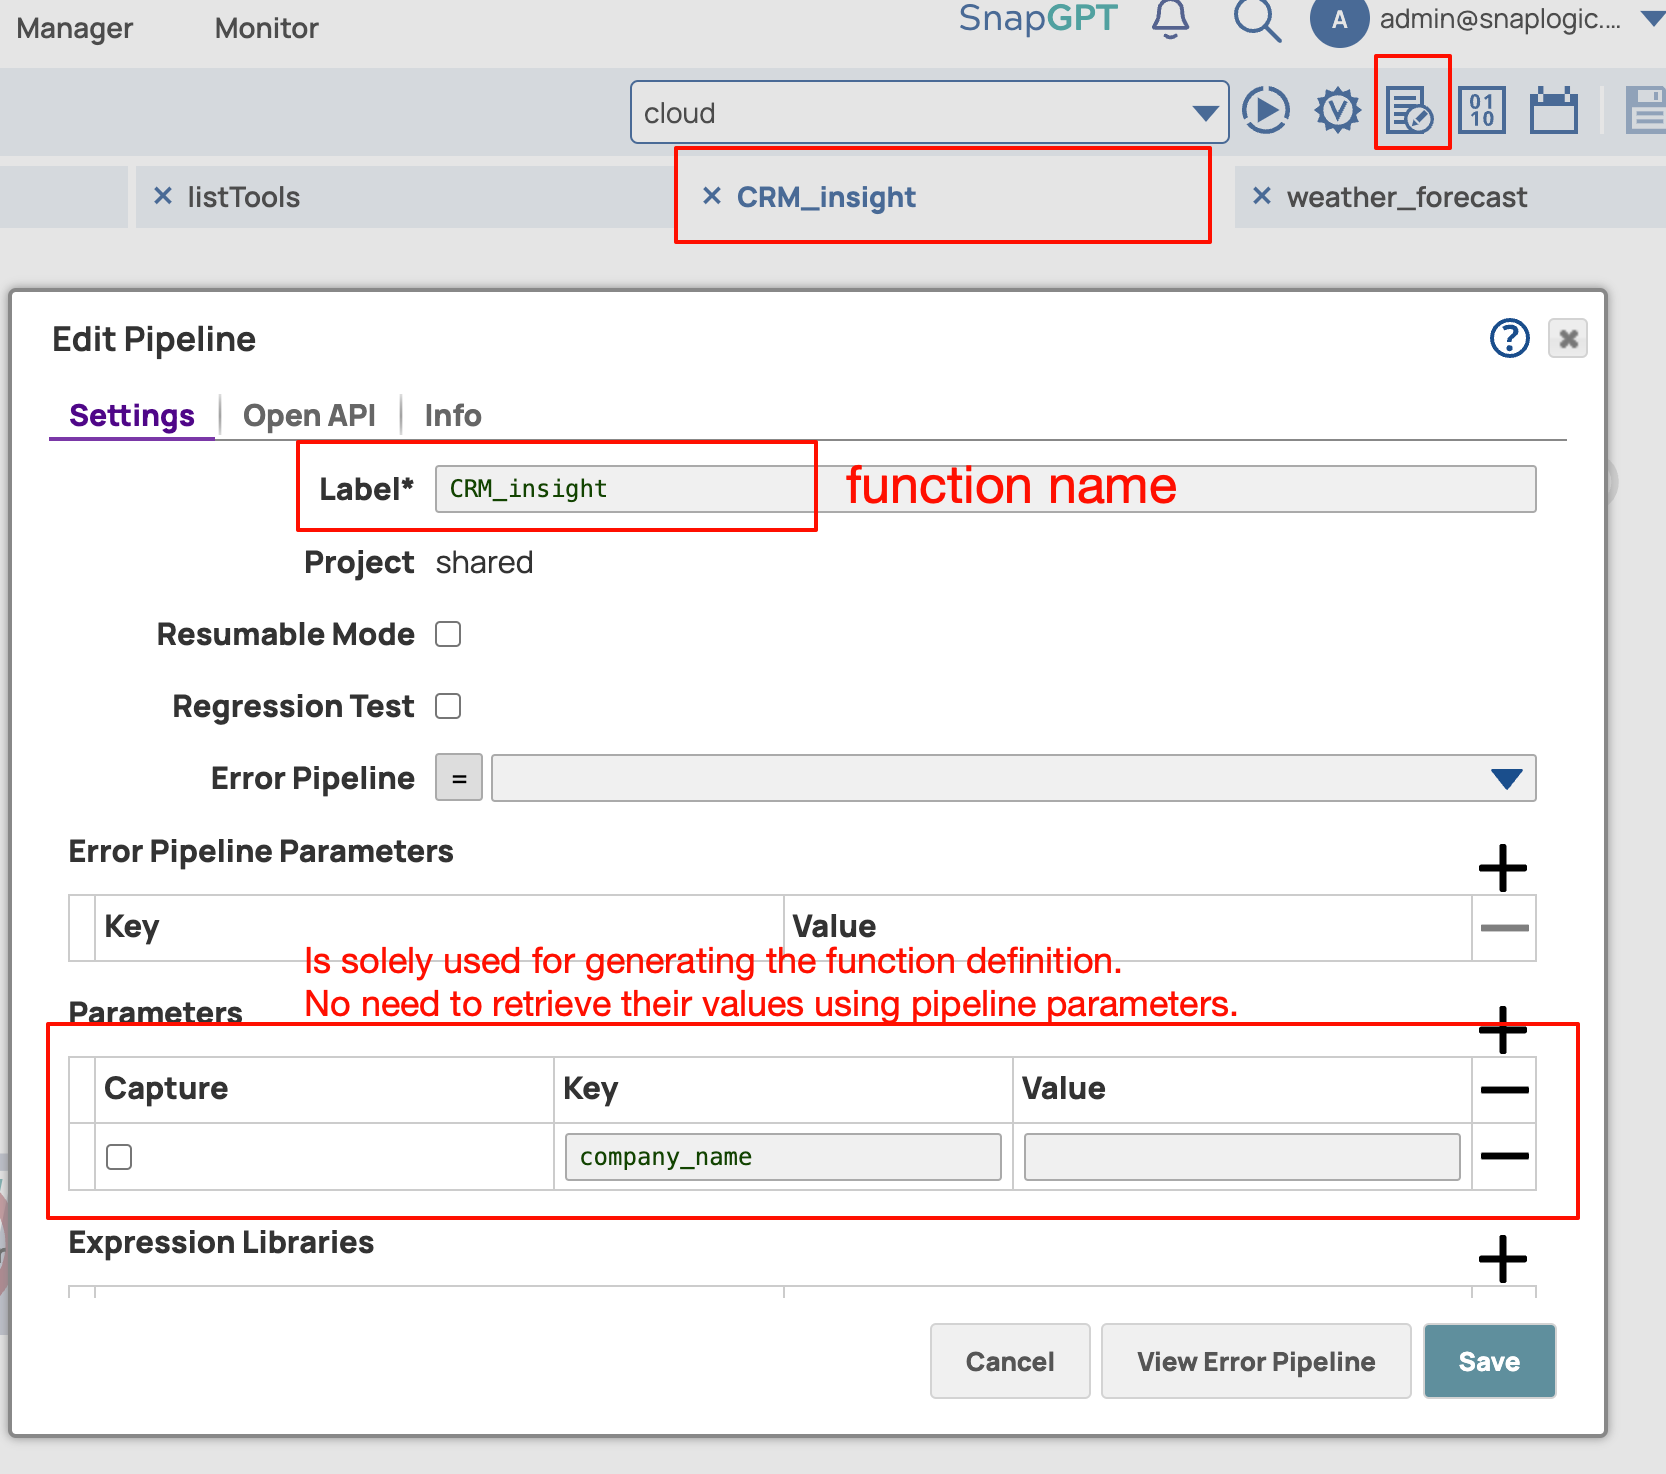1666x1474 pixels.
Task: Open the Edit Pipeline Properties icon
Action: pyautogui.click(x=1410, y=110)
